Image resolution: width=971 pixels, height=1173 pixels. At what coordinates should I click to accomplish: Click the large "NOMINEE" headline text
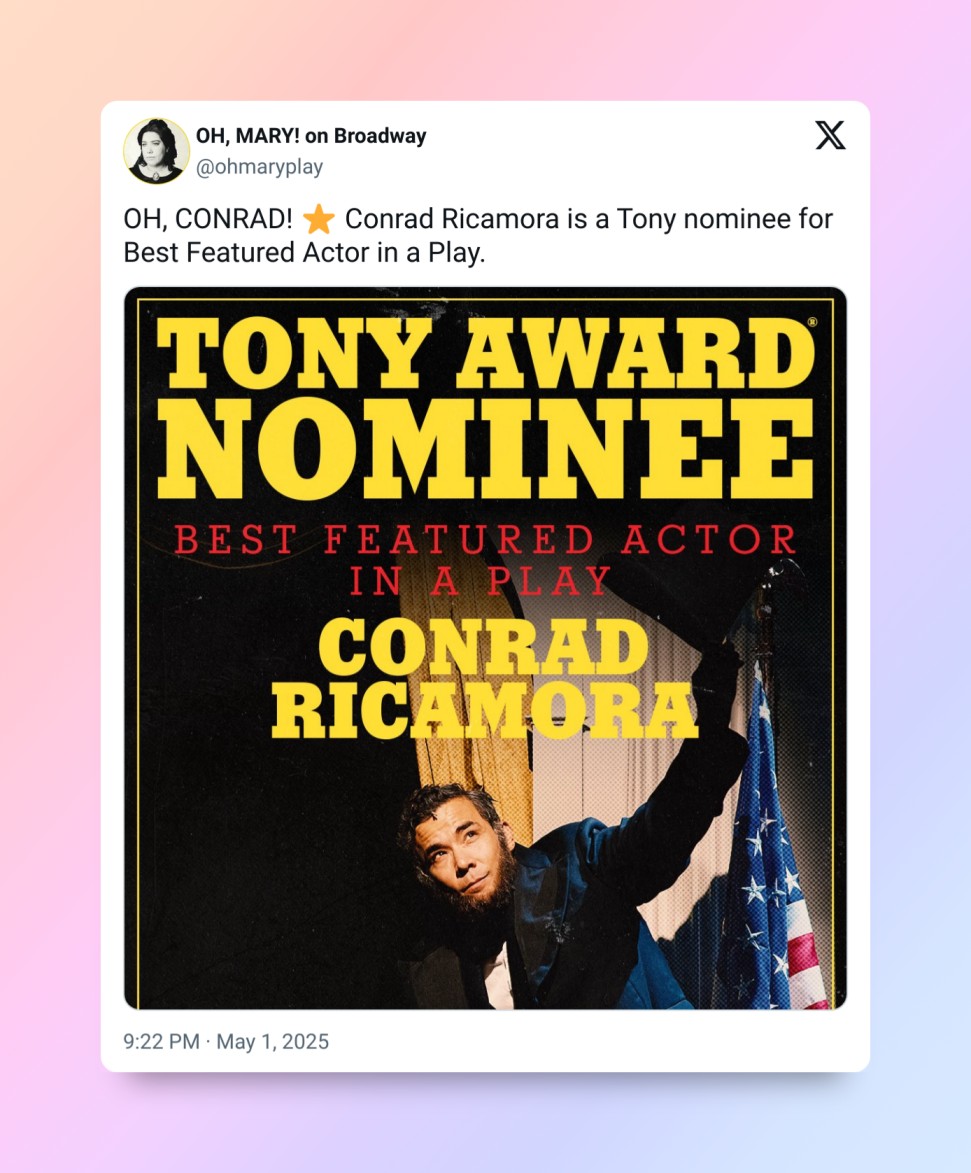click(486, 447)
